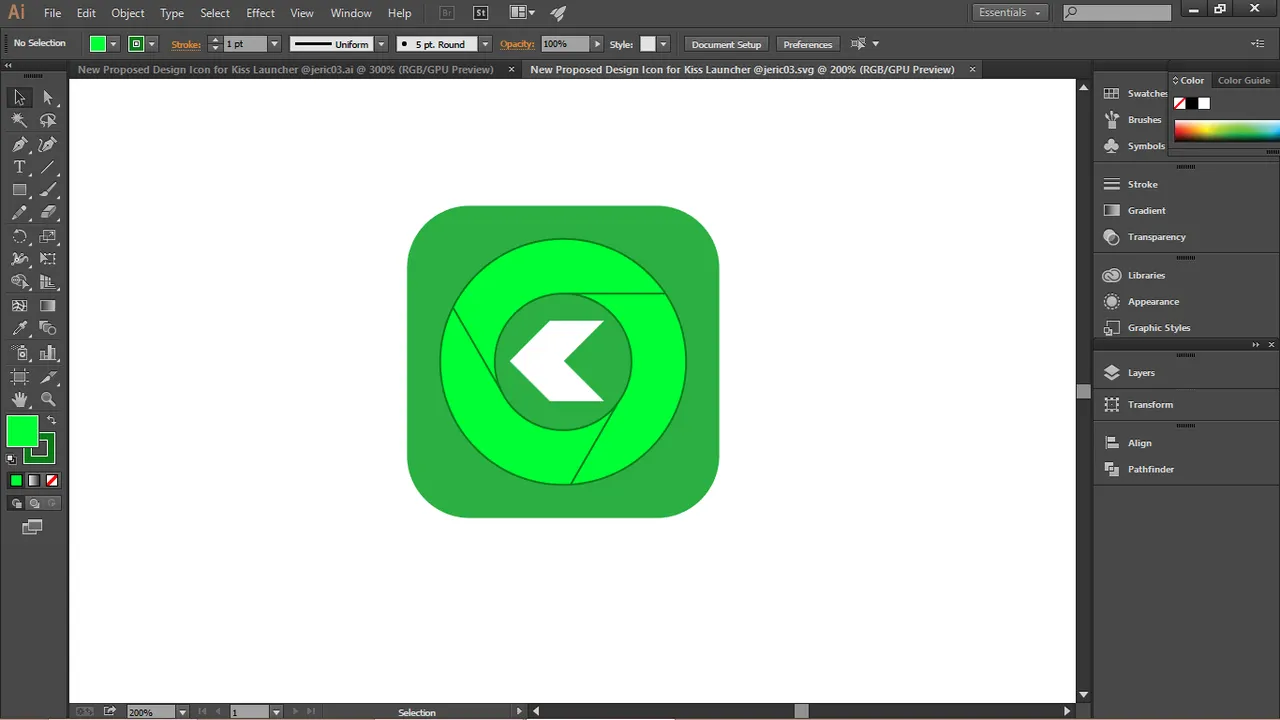Open Adobe Bridge from the Br icon
Viewport: 1280px width, 720px height.
[447, 13]
